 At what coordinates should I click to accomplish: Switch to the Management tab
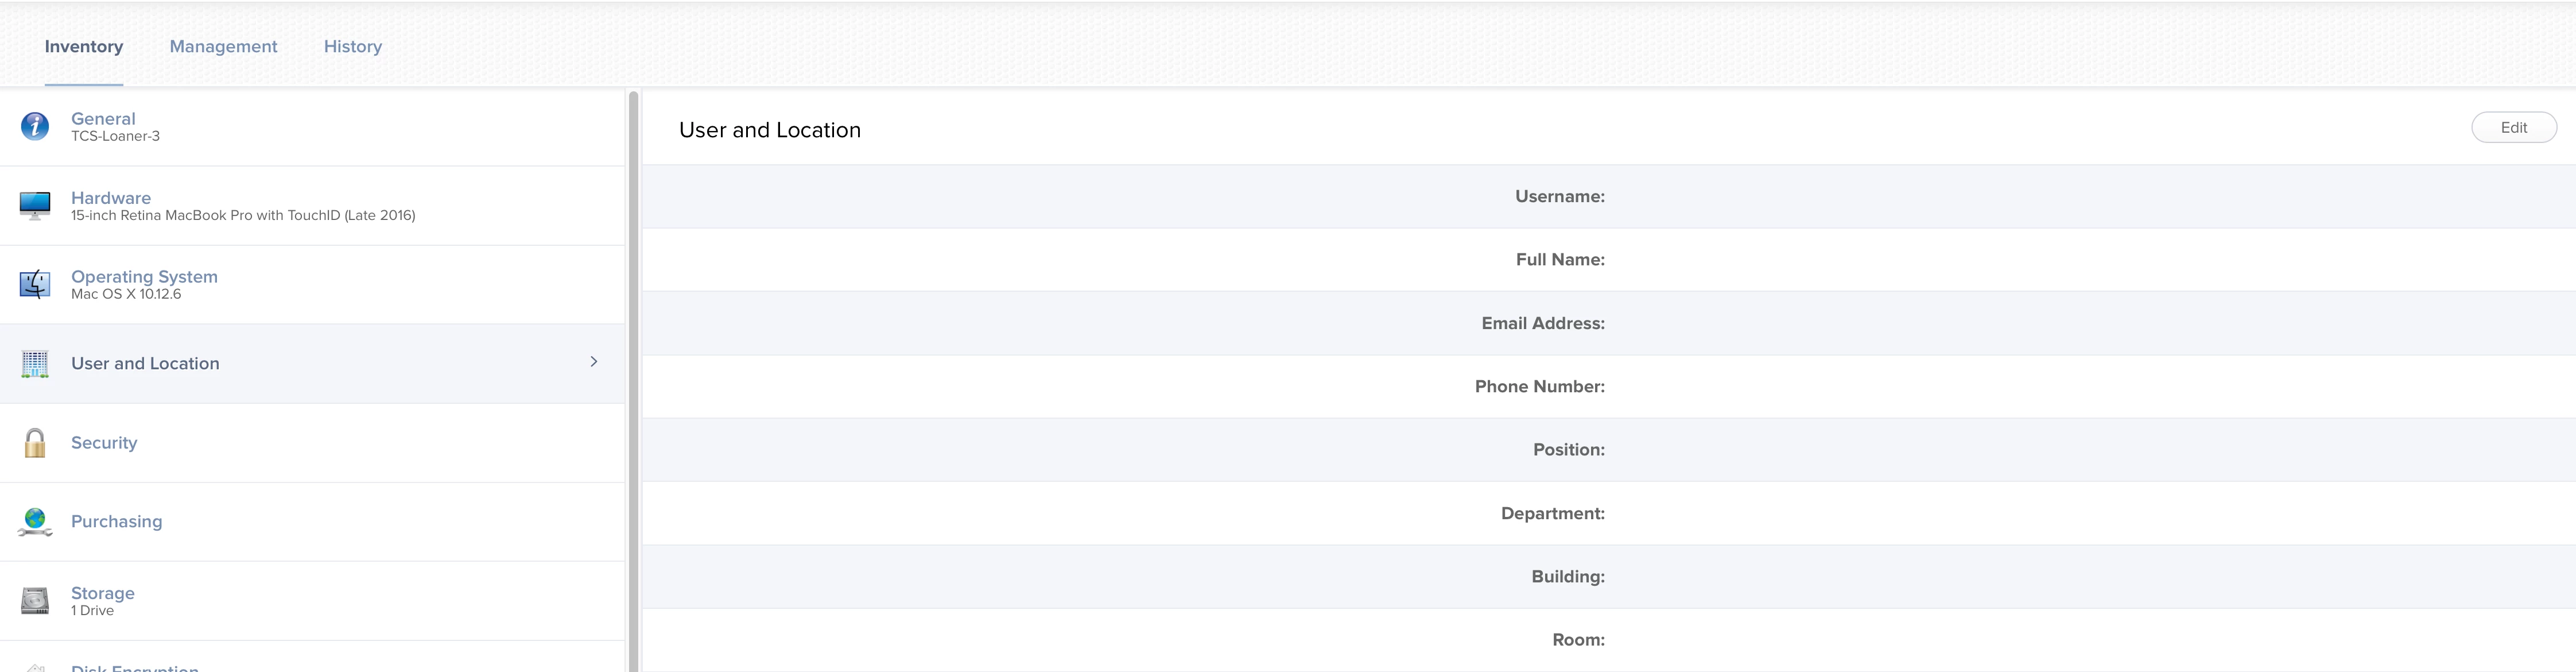(x=223, y=46)
